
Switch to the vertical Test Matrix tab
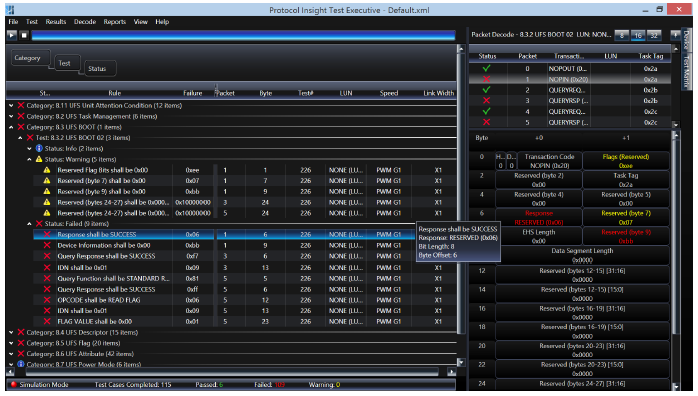tap(686, 71)
